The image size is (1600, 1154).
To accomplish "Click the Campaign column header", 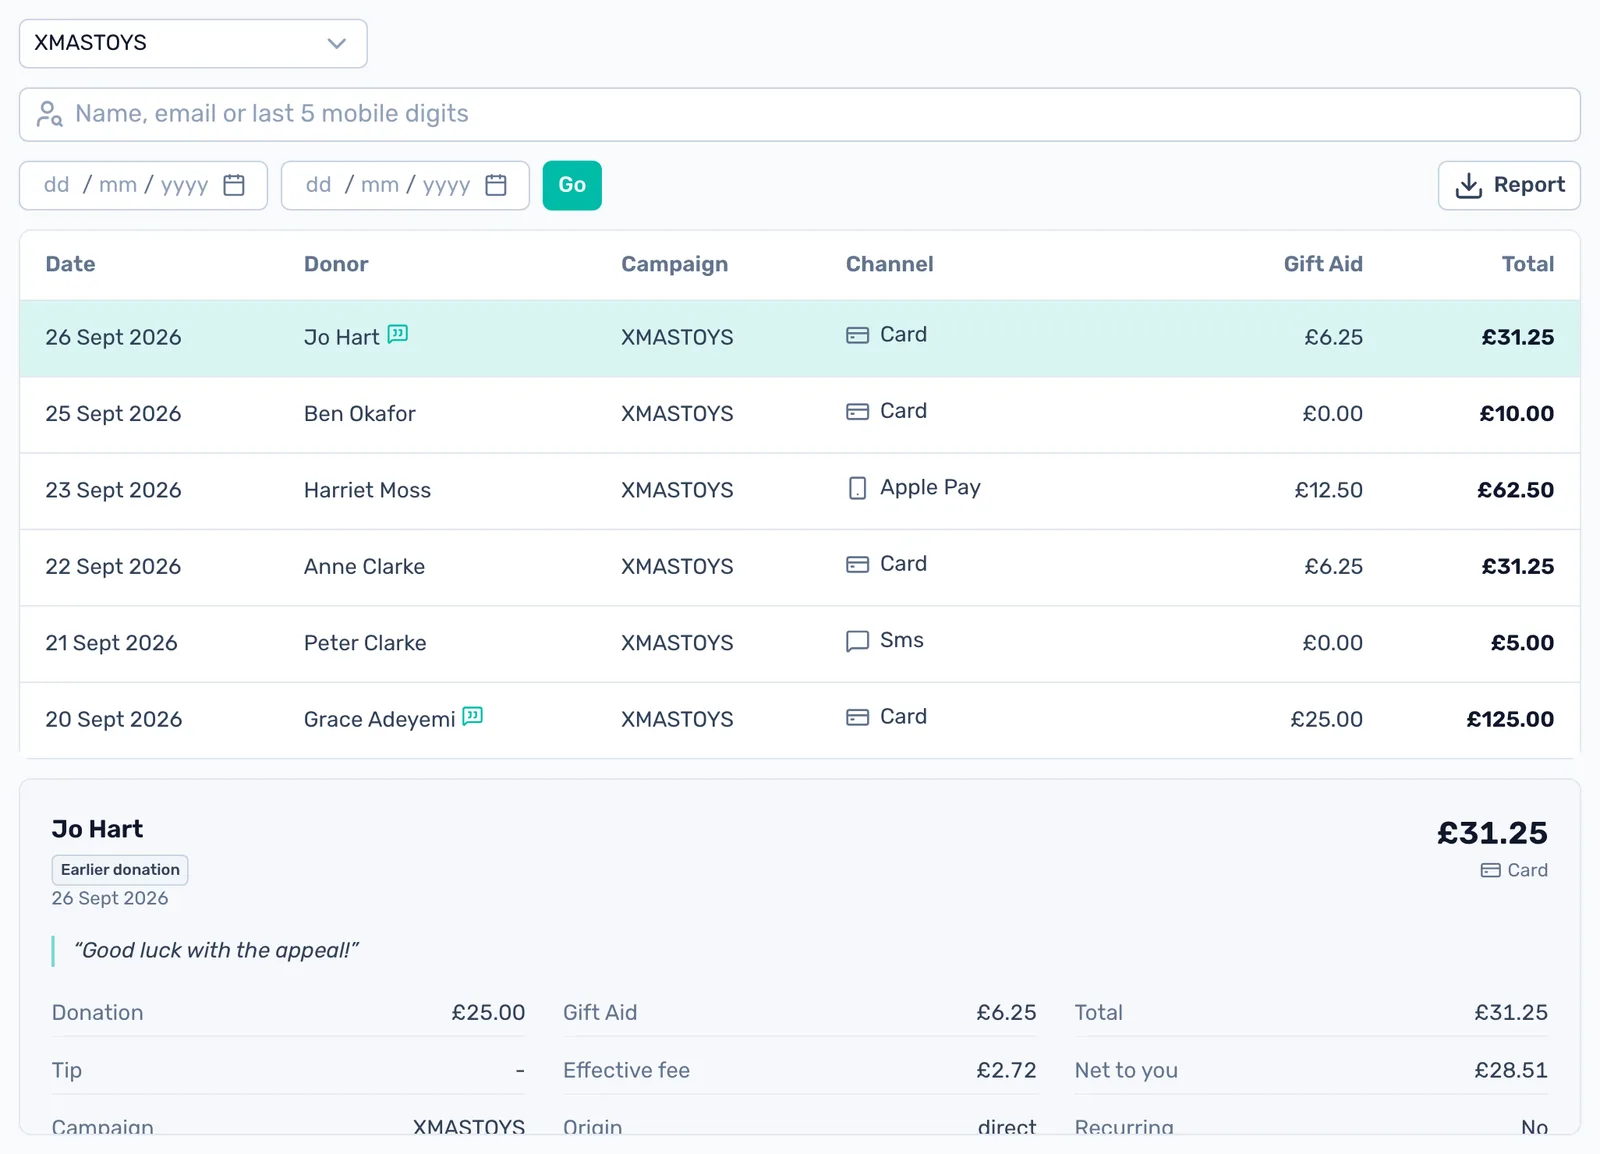I will 674,264.
